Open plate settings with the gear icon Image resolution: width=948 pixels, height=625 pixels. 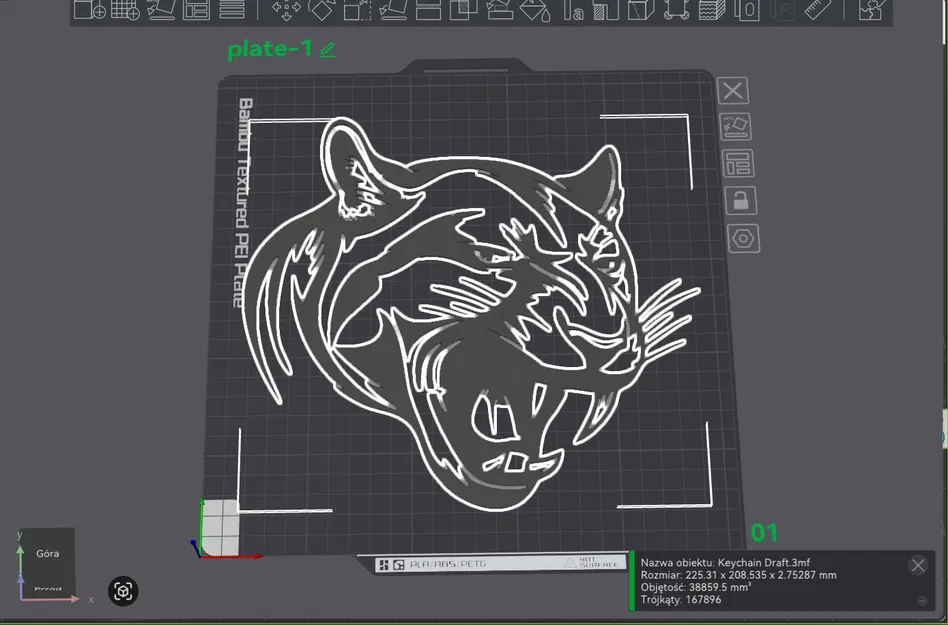click(742, 238)
